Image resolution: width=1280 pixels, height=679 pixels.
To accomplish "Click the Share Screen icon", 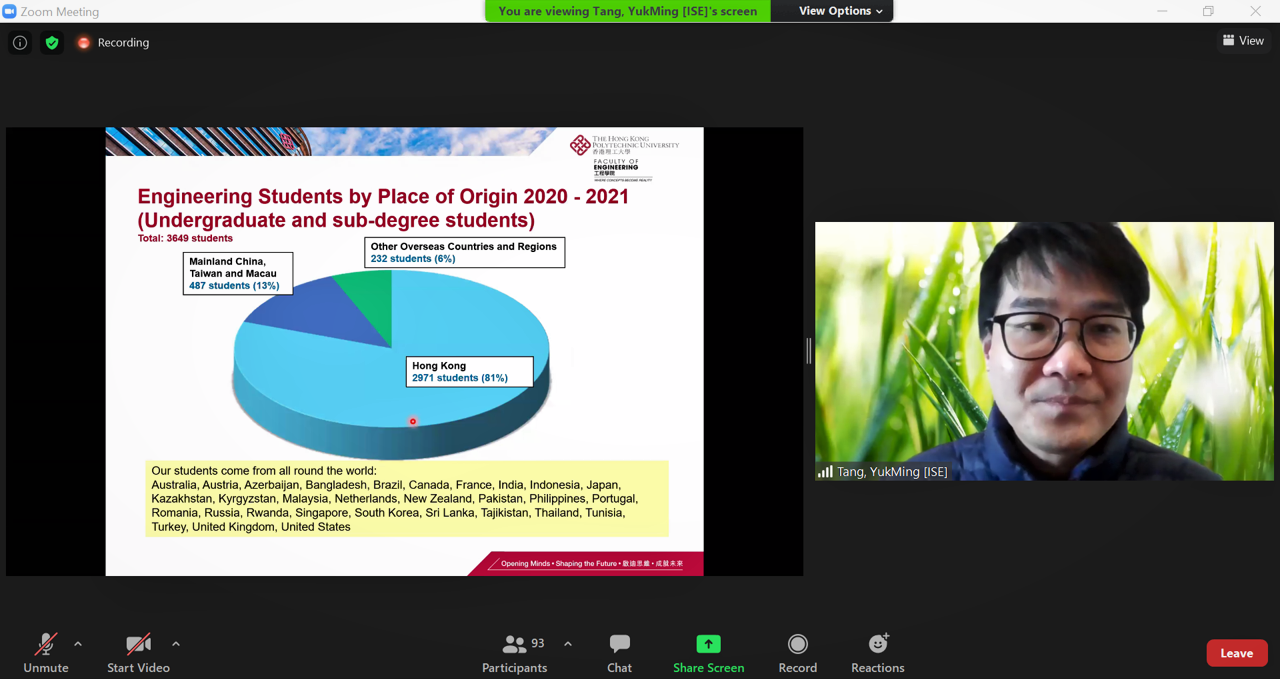I will coord(708,645).
